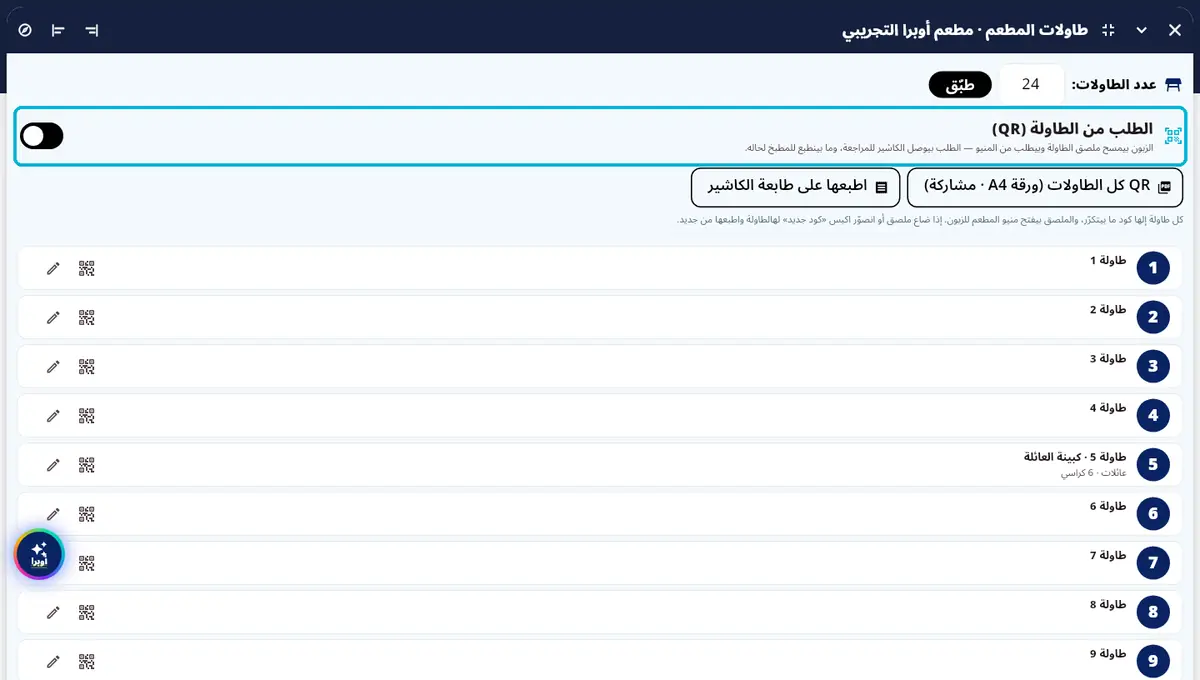The width and height of the screenshot is (1200, 680).
Task: Click the align-left icon in the title bar
Action: click(x=58, y=30)
